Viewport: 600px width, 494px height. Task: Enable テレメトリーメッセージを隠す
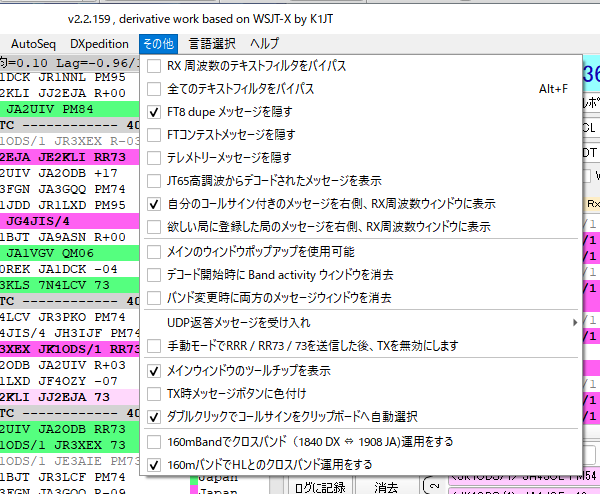point(361,158)
